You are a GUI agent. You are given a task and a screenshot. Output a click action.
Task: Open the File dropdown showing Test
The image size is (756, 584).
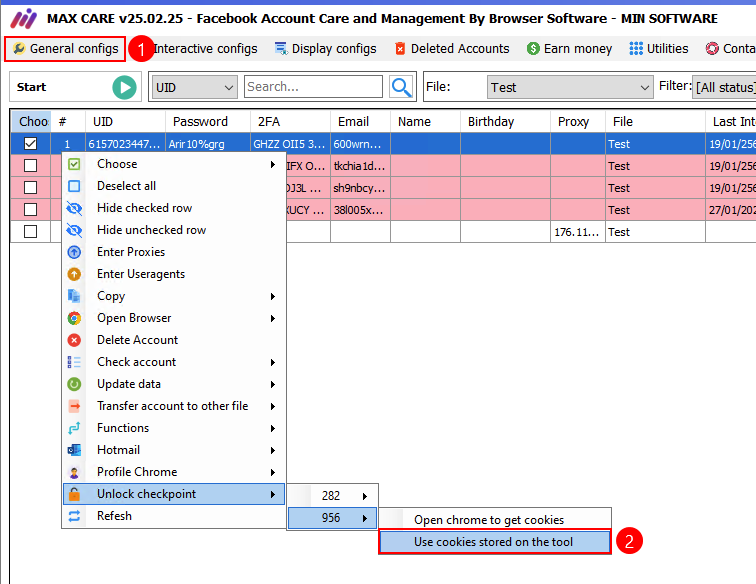[570, 87]
